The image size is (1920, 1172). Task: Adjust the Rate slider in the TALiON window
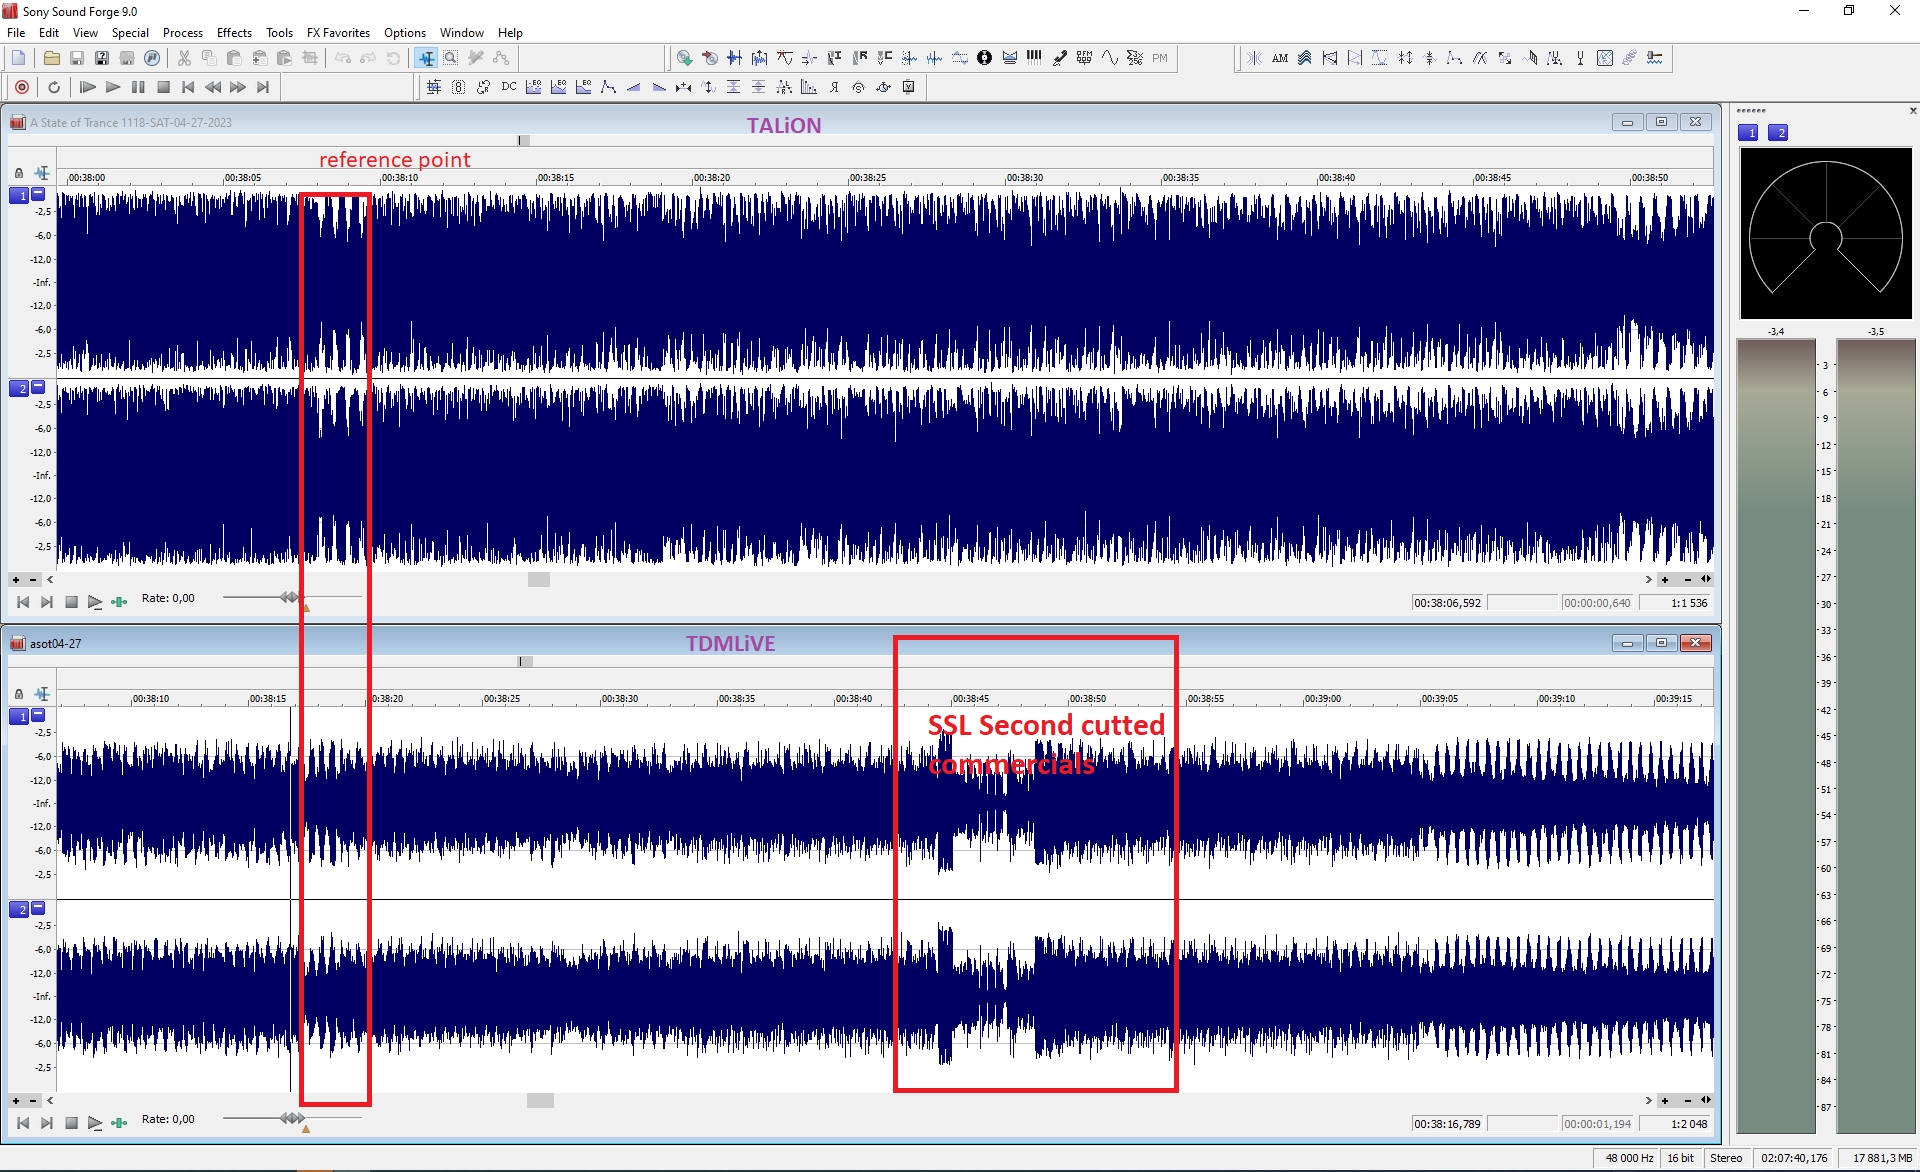[x=290, y=597]
